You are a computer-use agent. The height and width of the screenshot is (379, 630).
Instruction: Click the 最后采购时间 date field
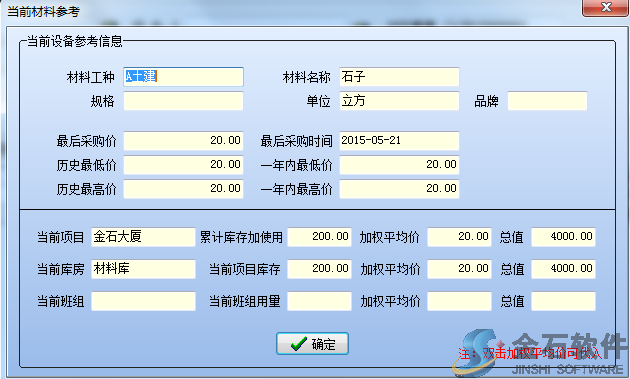pyautogui.click(x=399, y=141)
